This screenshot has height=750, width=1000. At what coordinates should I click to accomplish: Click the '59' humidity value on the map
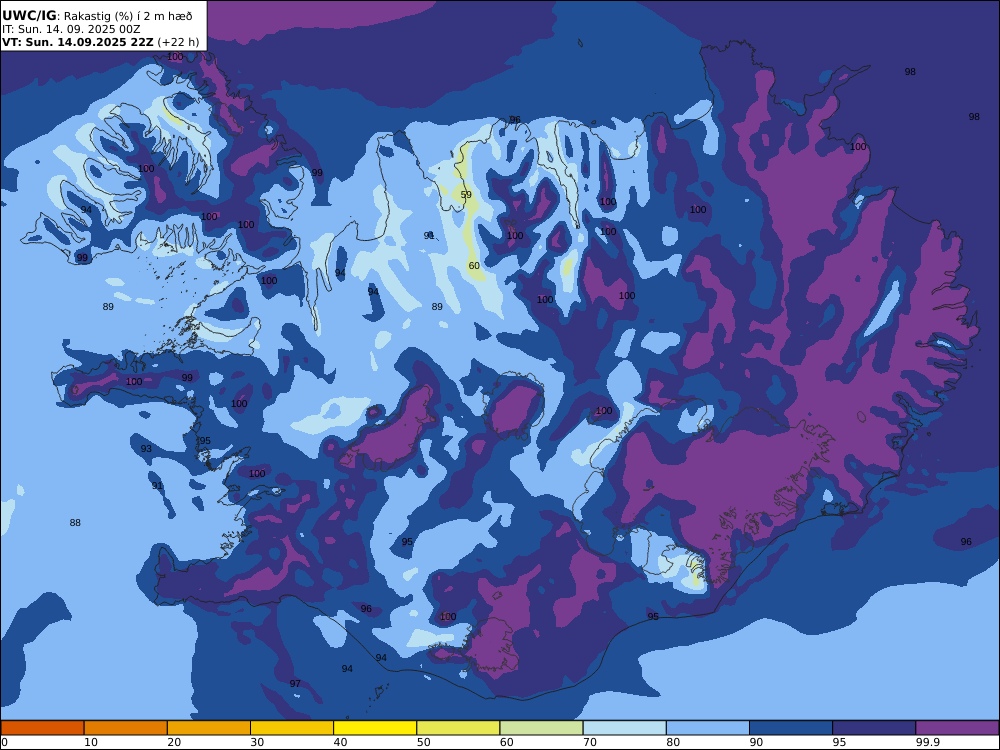pos(466,195)
